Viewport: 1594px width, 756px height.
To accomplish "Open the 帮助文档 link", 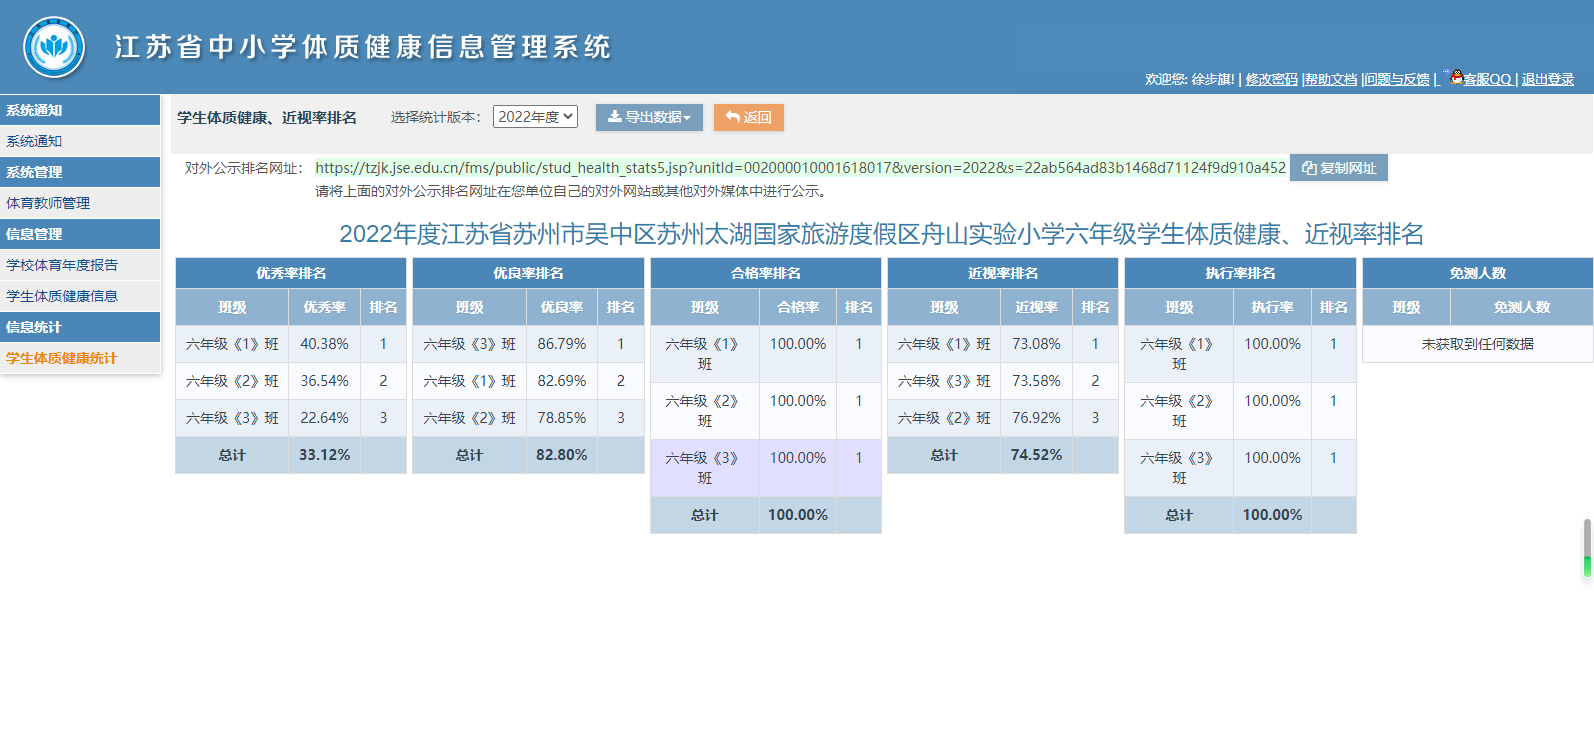I will coord(1331,79).
